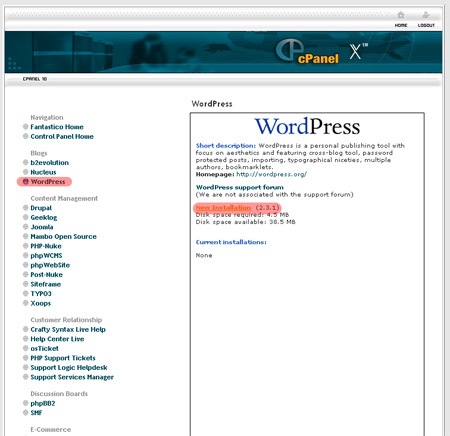Open Mambo Open Source entry
Viewport: 450px width, 436px height.
[63, 237]
